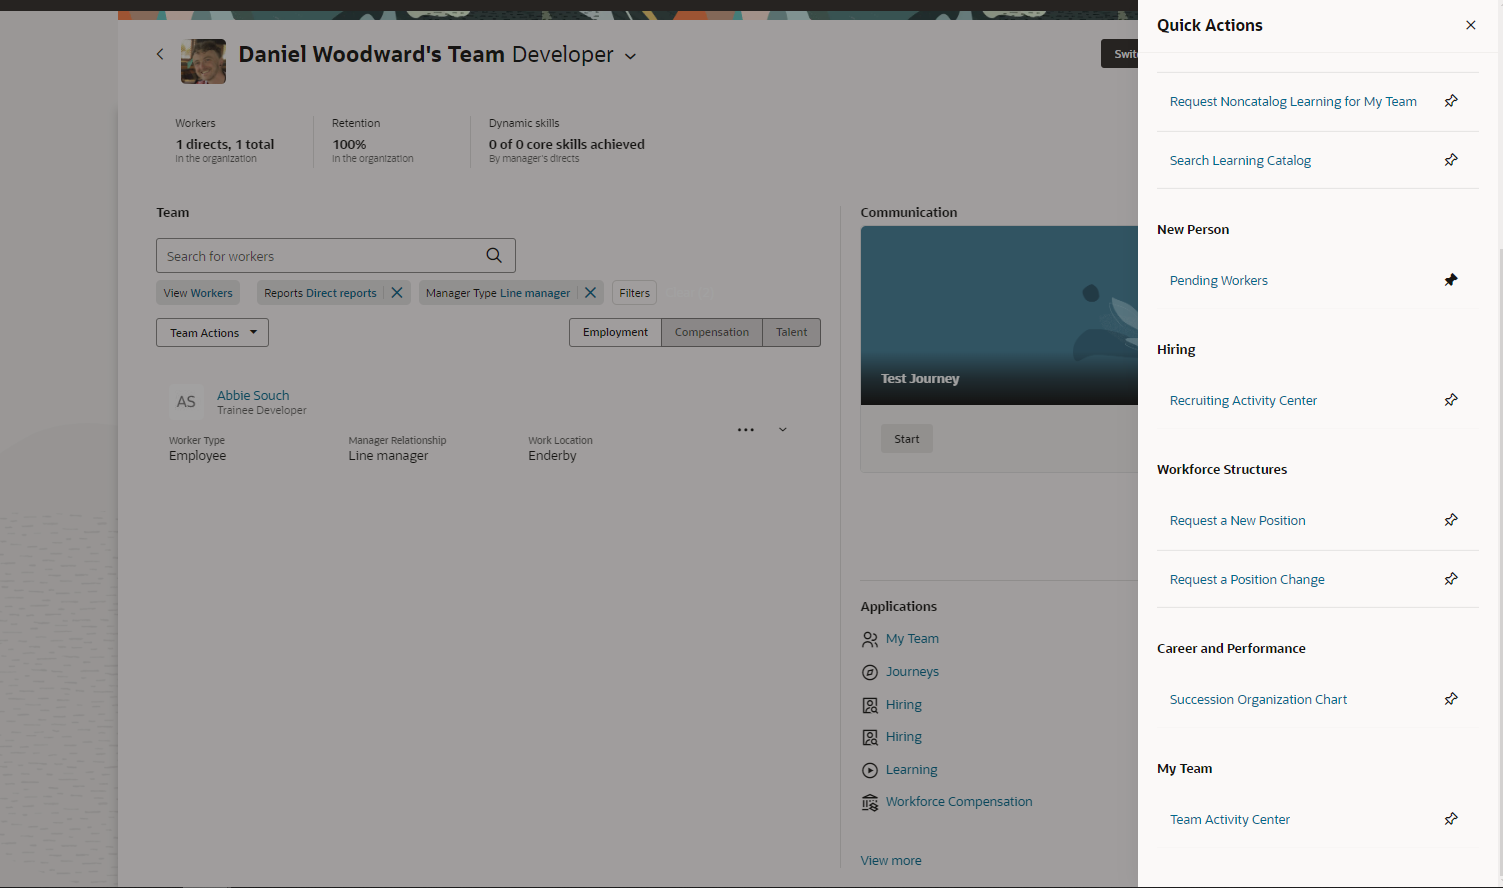Viewport: 1503px width, 888px height.
Task: Remove the Reports Direct reports filter
Action: [397, 293]
